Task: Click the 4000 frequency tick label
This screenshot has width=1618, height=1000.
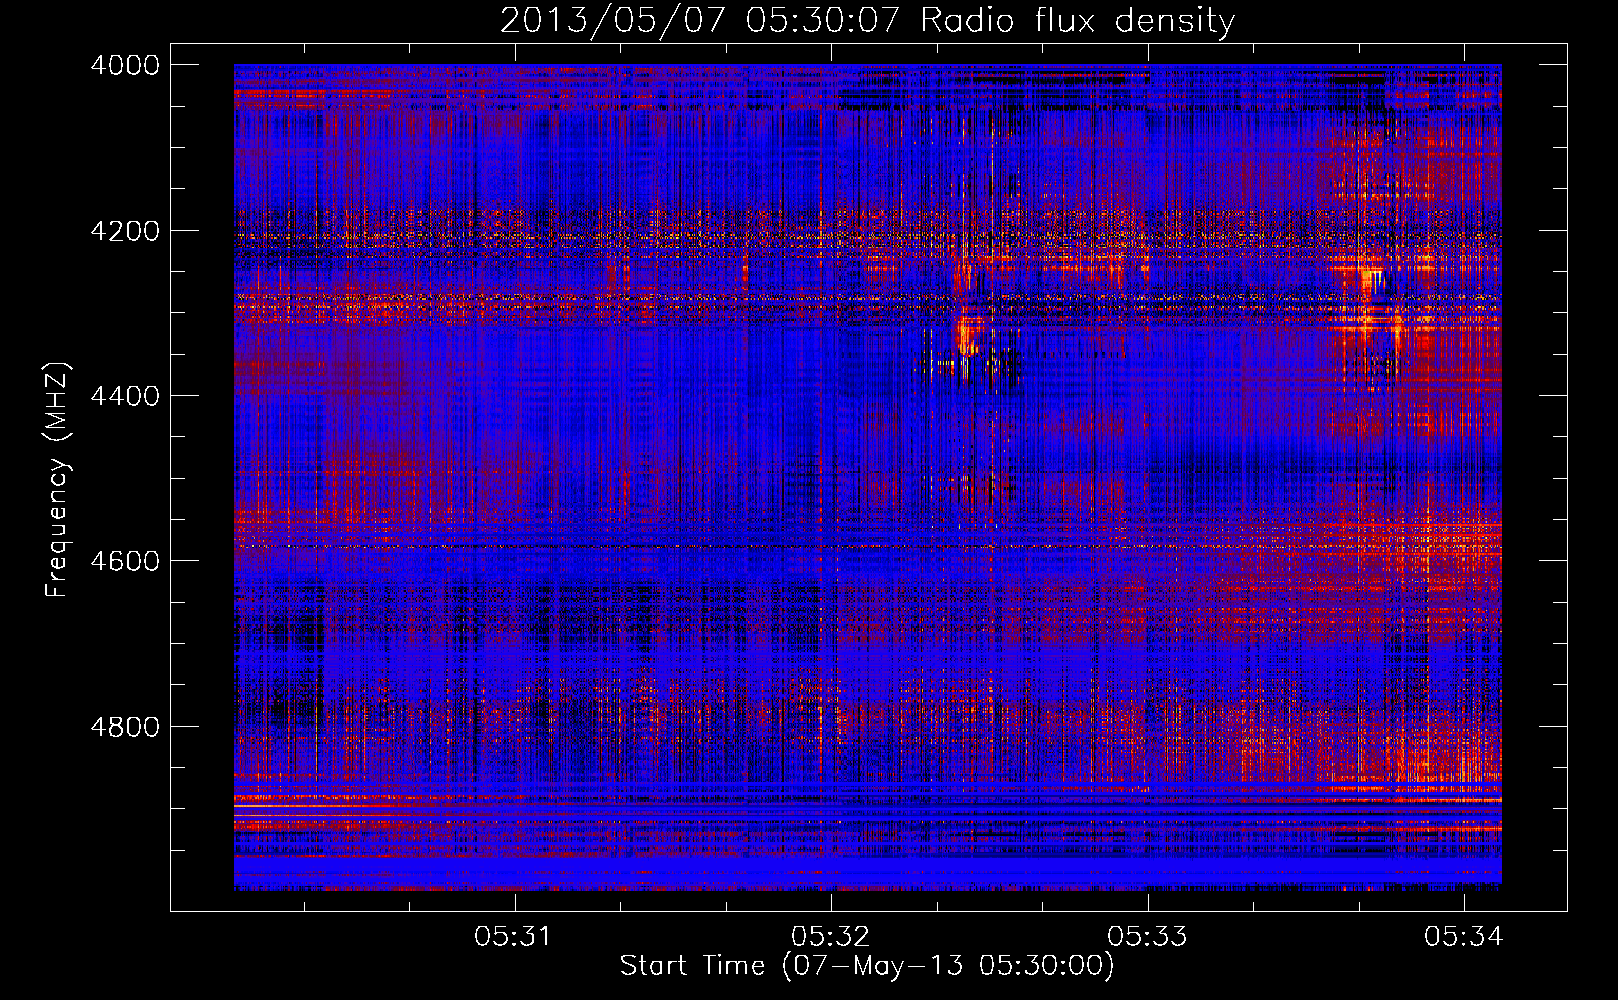Action: click(125, 65)
